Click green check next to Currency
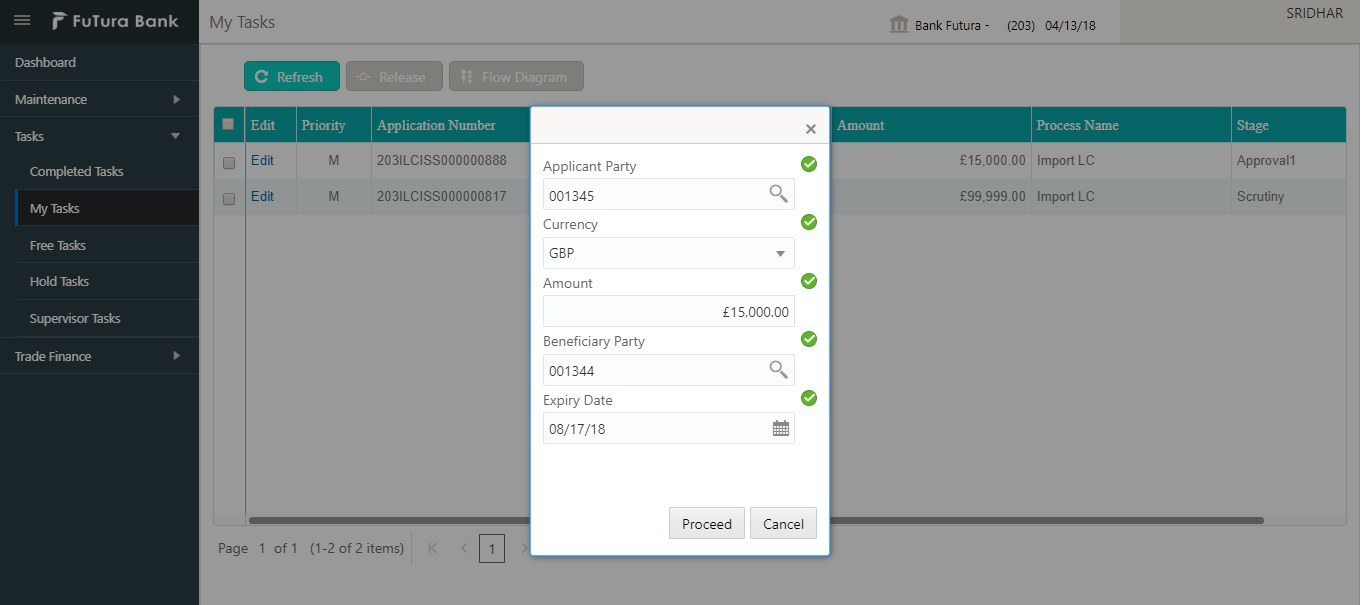1366x605 pixels. 809,222
